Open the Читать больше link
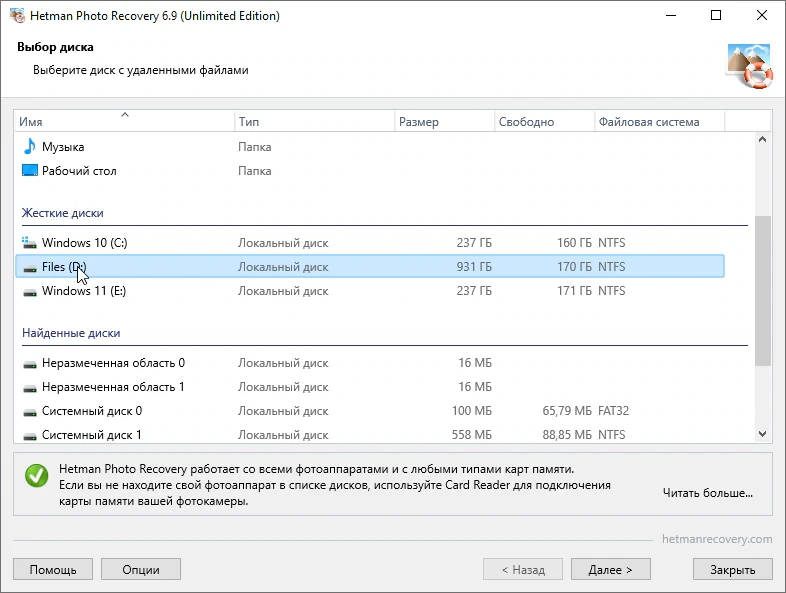 tap(707, 493)
